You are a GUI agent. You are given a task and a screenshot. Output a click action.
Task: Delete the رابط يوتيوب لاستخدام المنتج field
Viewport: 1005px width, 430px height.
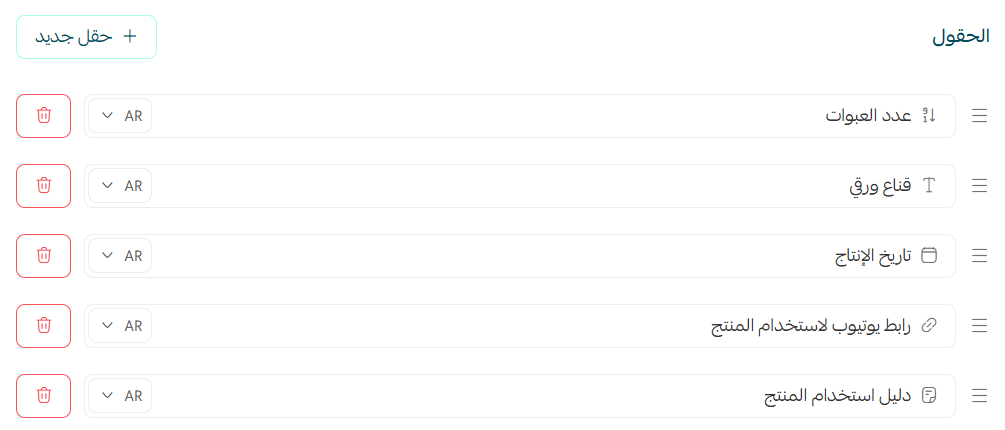click(x=43, y=326)
